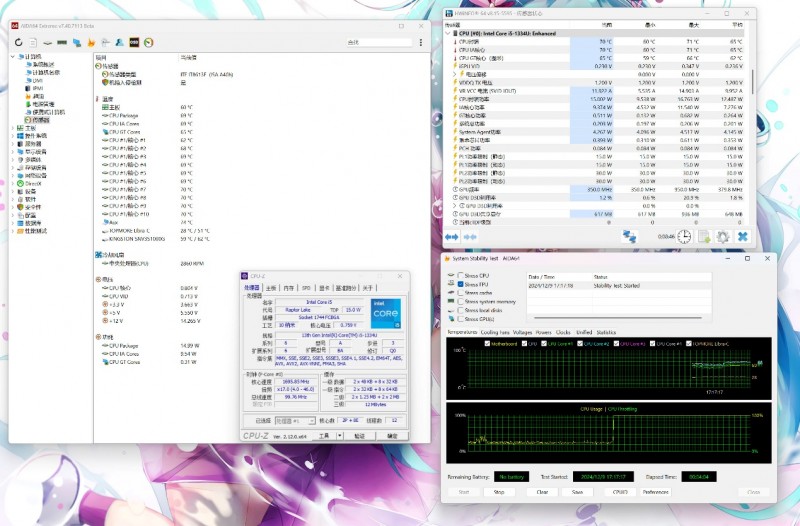Screen dimensions: 800x526
Task: Open CPUID from Stability Test
Action: point(619,492)
